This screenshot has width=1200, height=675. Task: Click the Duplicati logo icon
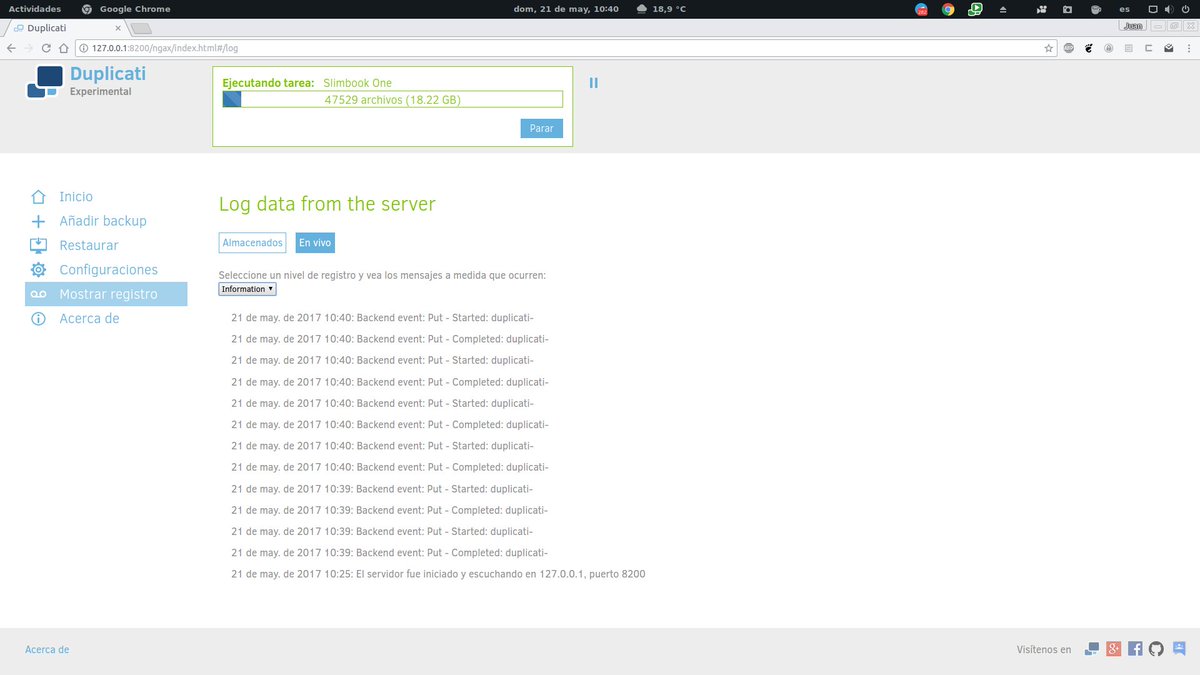tap(44, 81)
